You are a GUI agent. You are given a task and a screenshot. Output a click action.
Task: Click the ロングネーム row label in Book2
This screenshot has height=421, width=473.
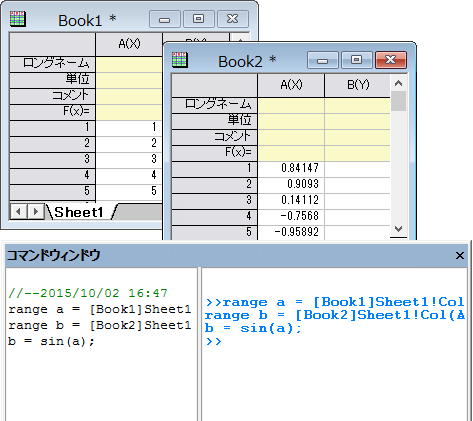214,105
